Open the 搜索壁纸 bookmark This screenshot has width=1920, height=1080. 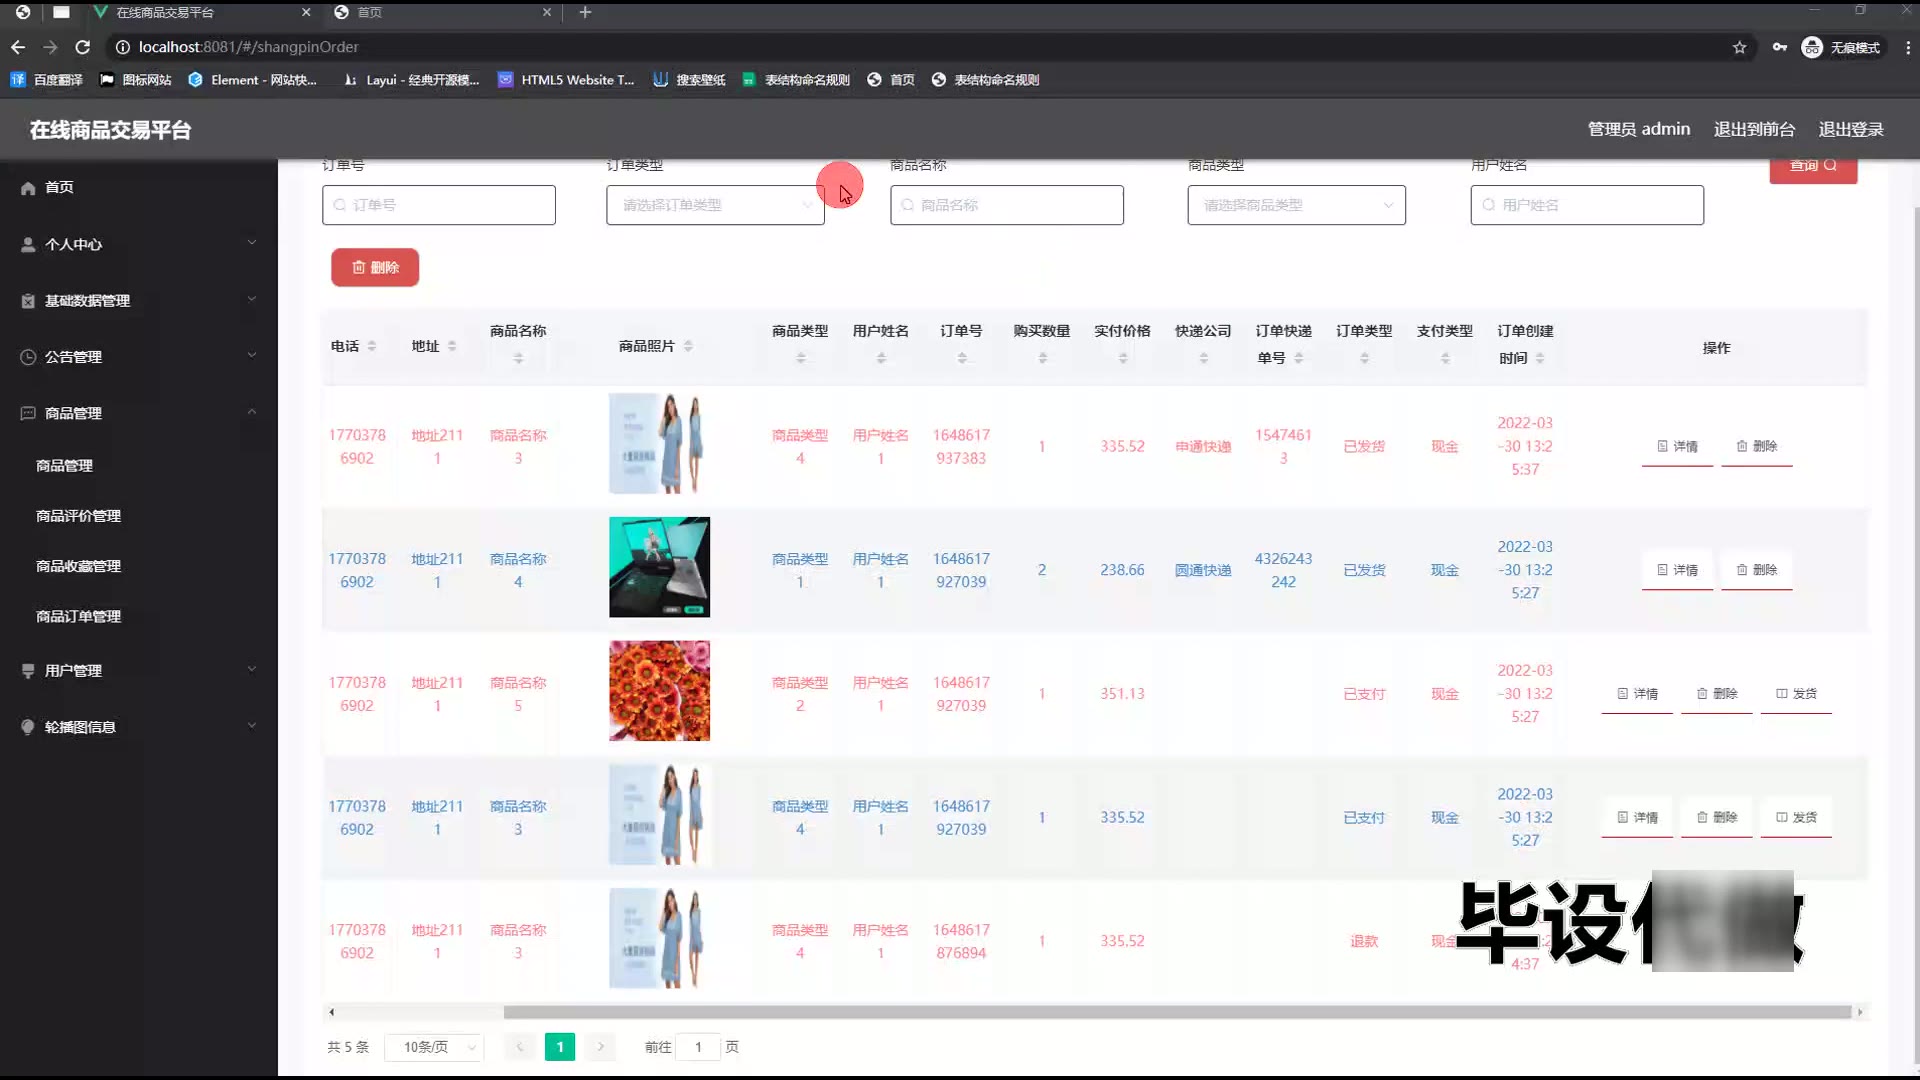[x=689, y=80]
